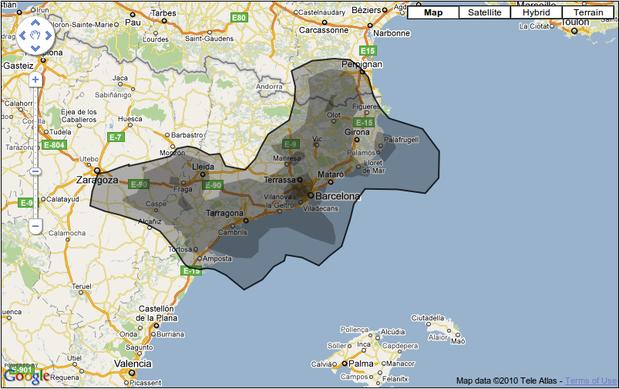The image size is (619, 389).
Task: Click the E-7 road shield
Action: [x=116, y=137]
